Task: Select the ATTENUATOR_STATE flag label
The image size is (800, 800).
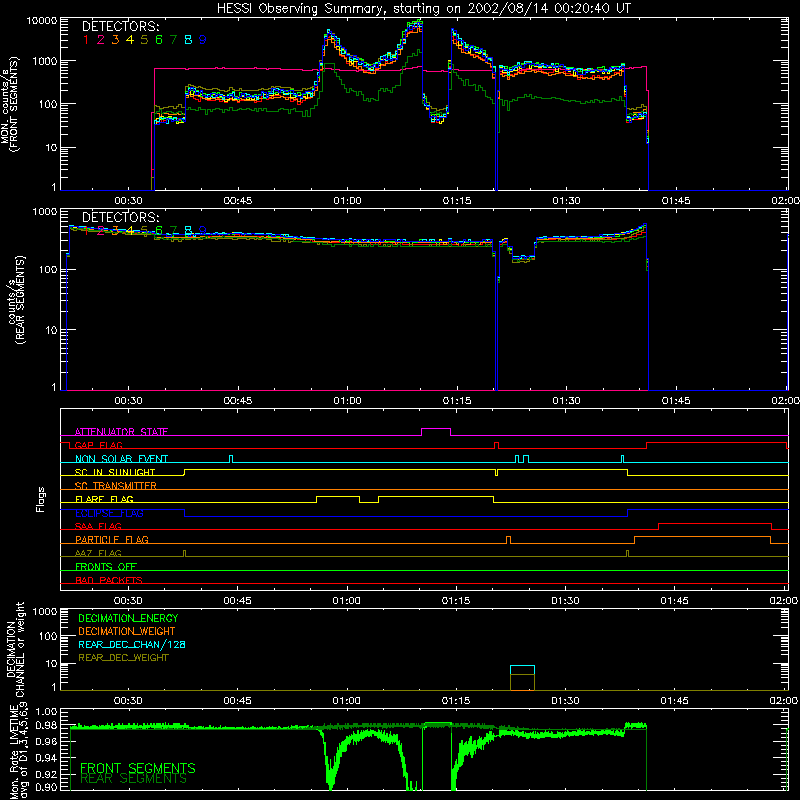Action: click(x=121, y=432)
